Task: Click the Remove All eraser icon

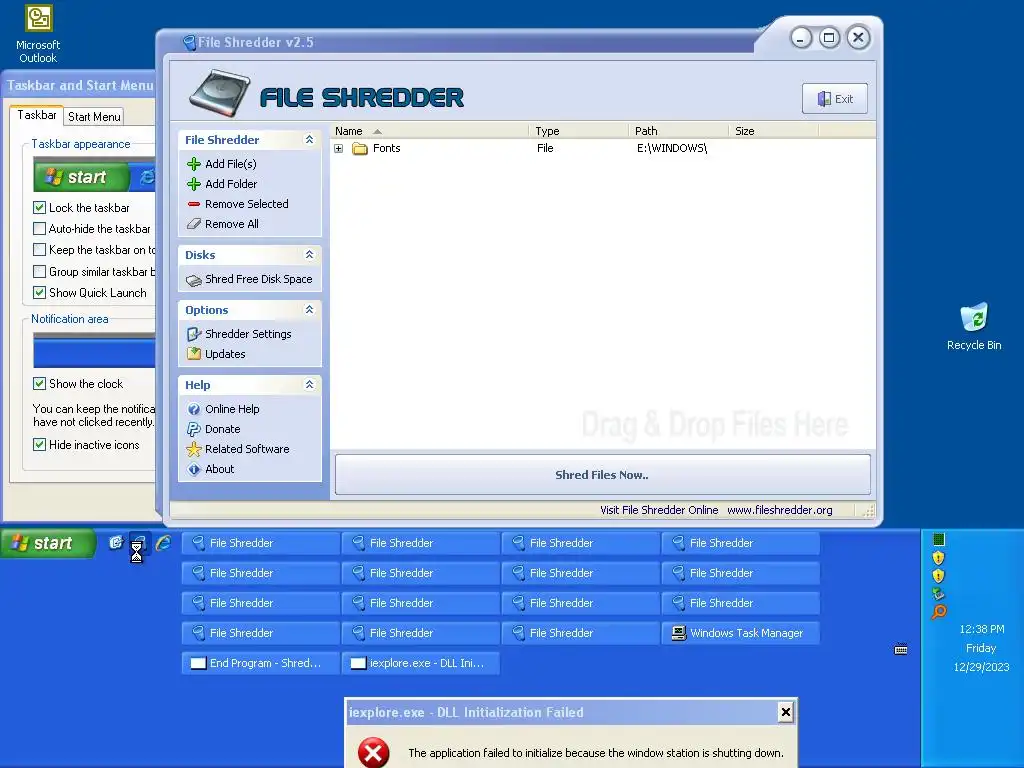Action: [x=194, y=224]
